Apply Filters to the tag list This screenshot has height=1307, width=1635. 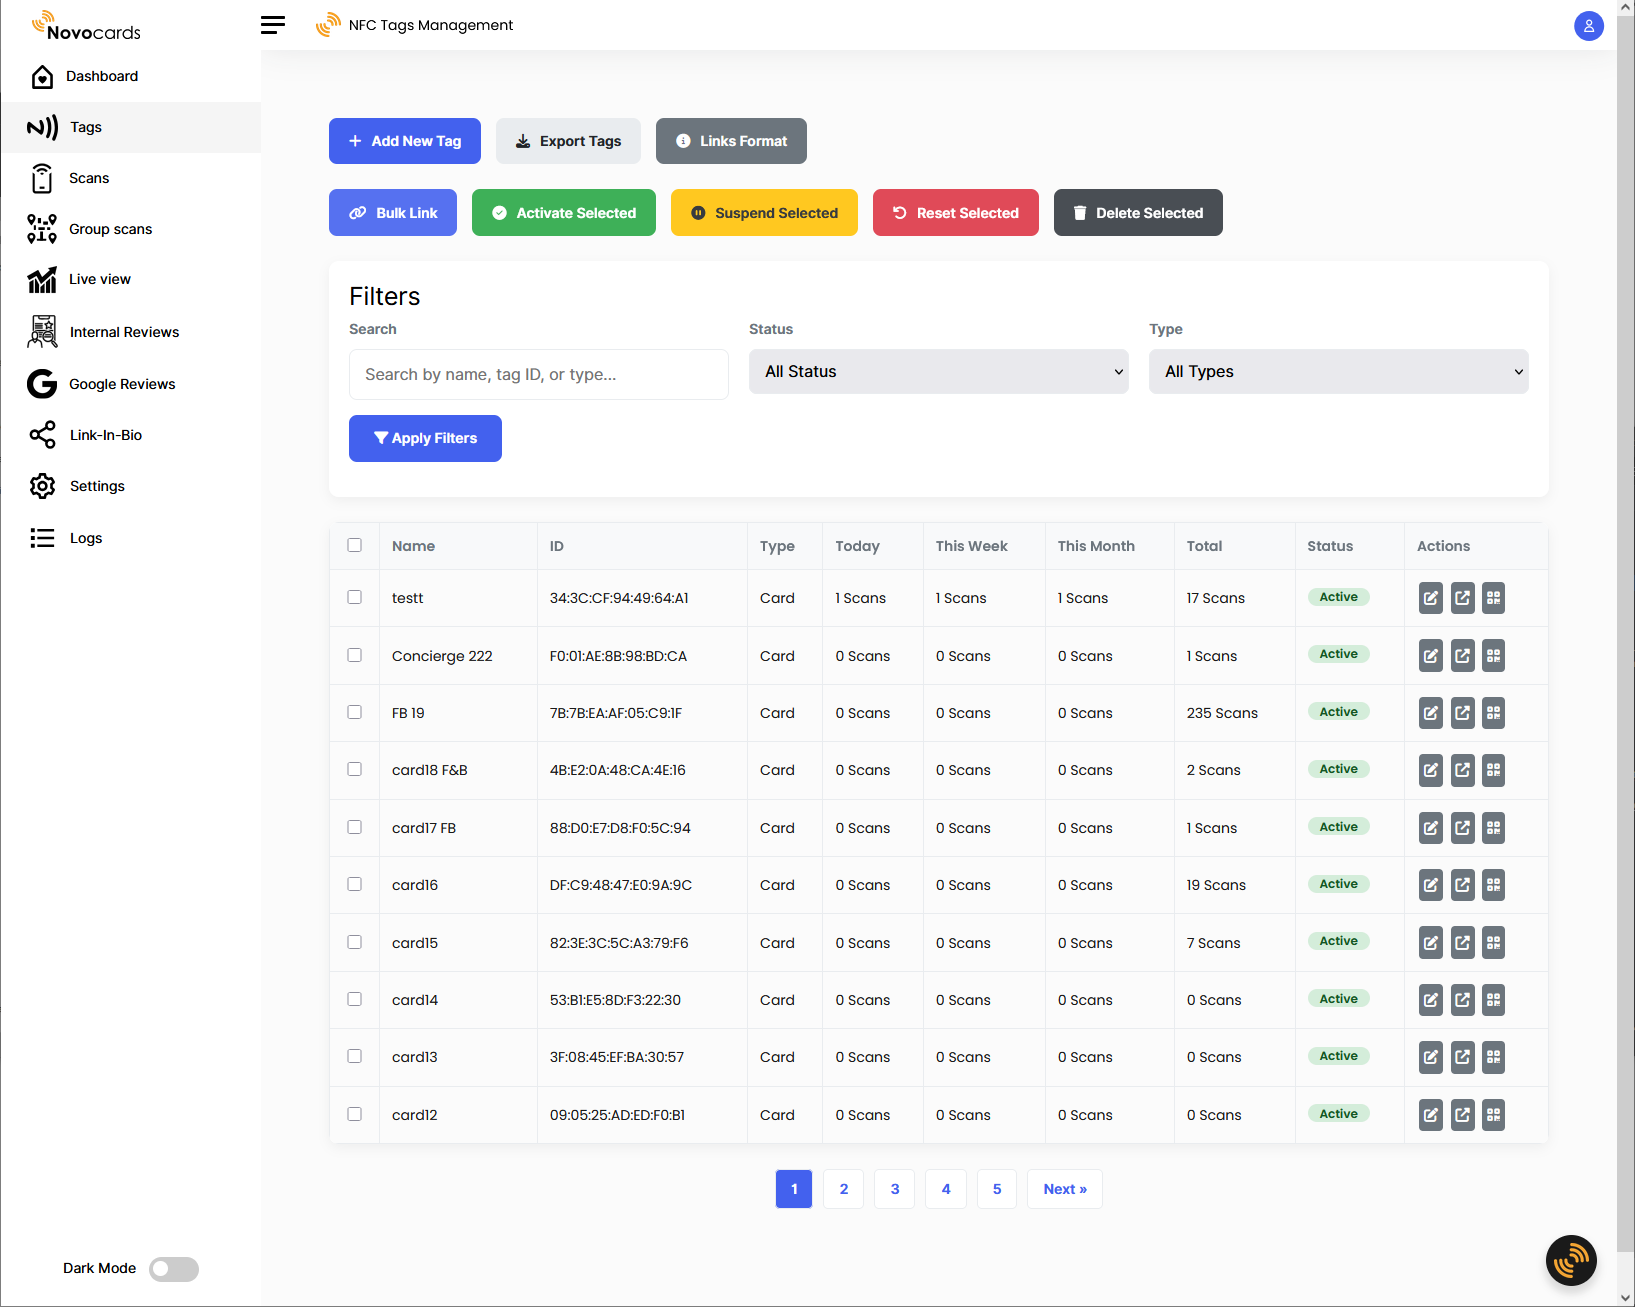425,438
